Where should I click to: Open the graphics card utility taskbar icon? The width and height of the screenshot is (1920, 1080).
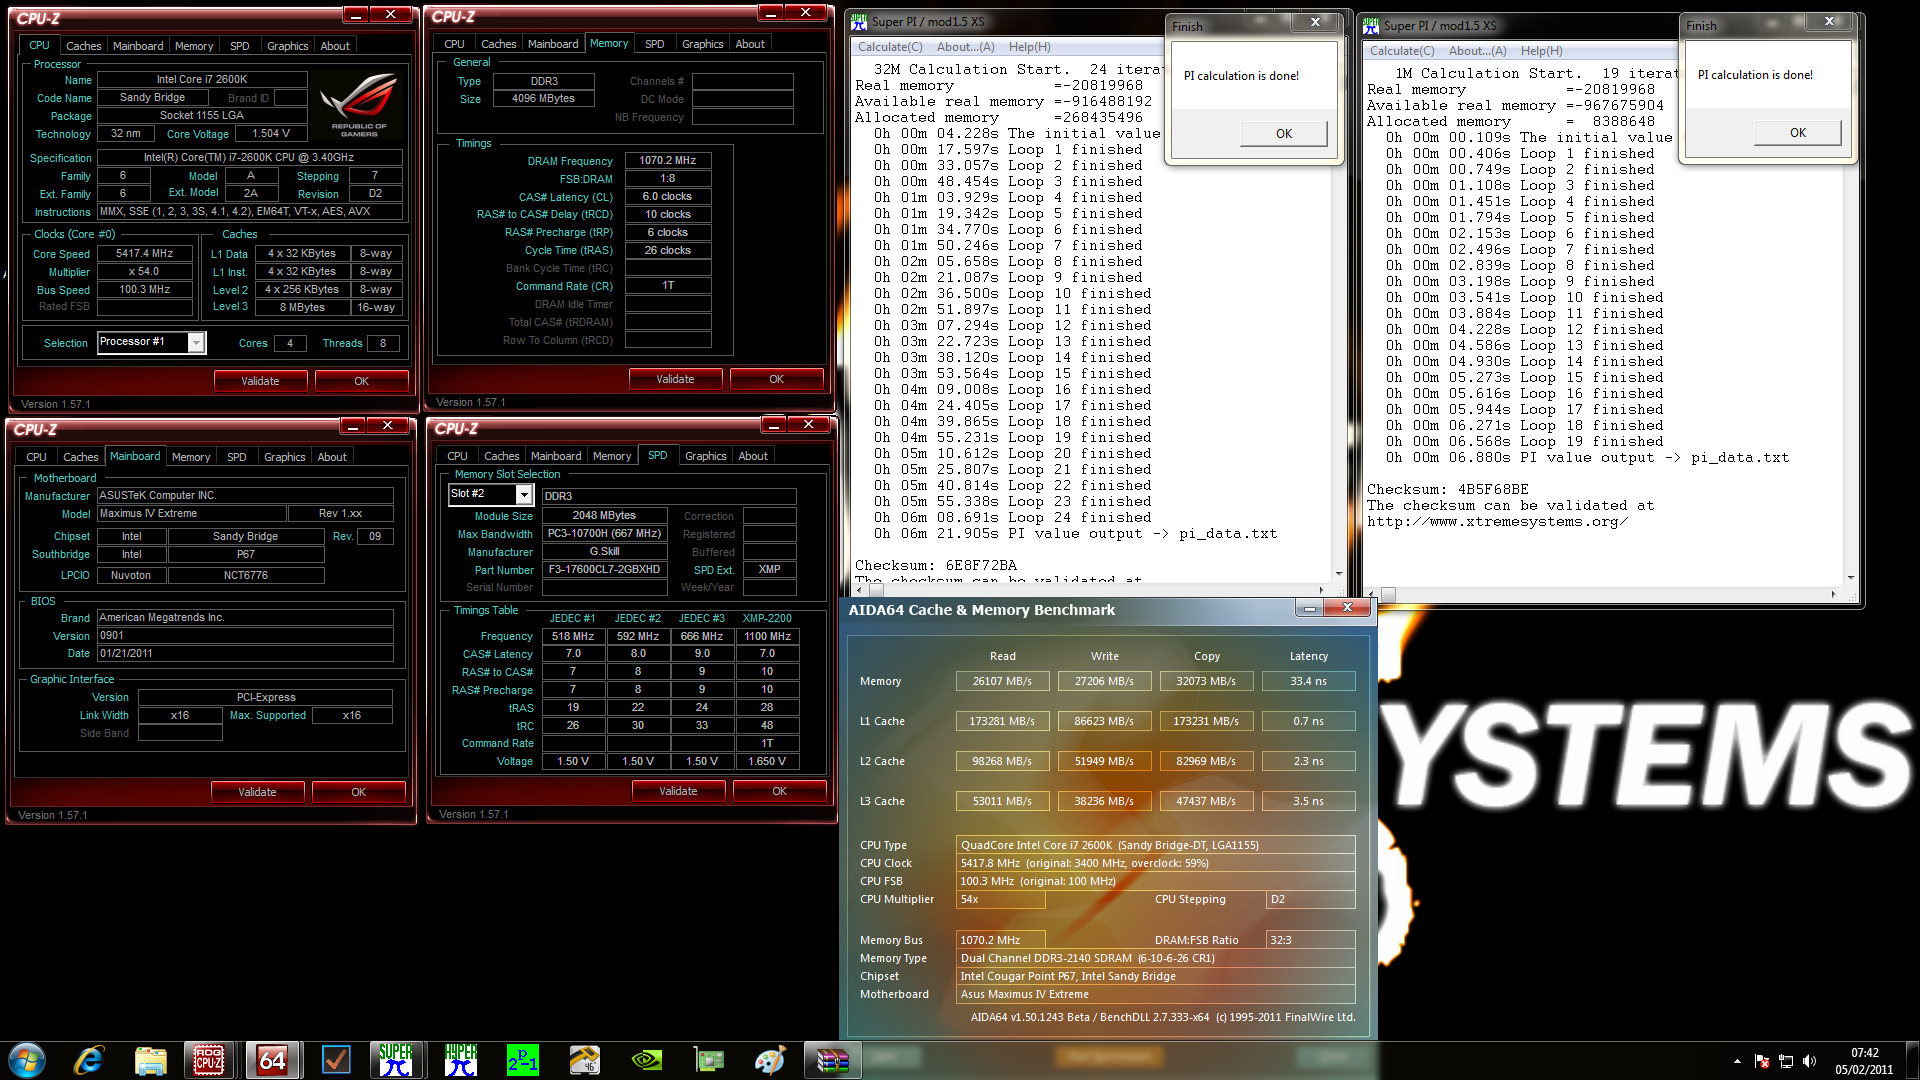tap(709, 1060)
